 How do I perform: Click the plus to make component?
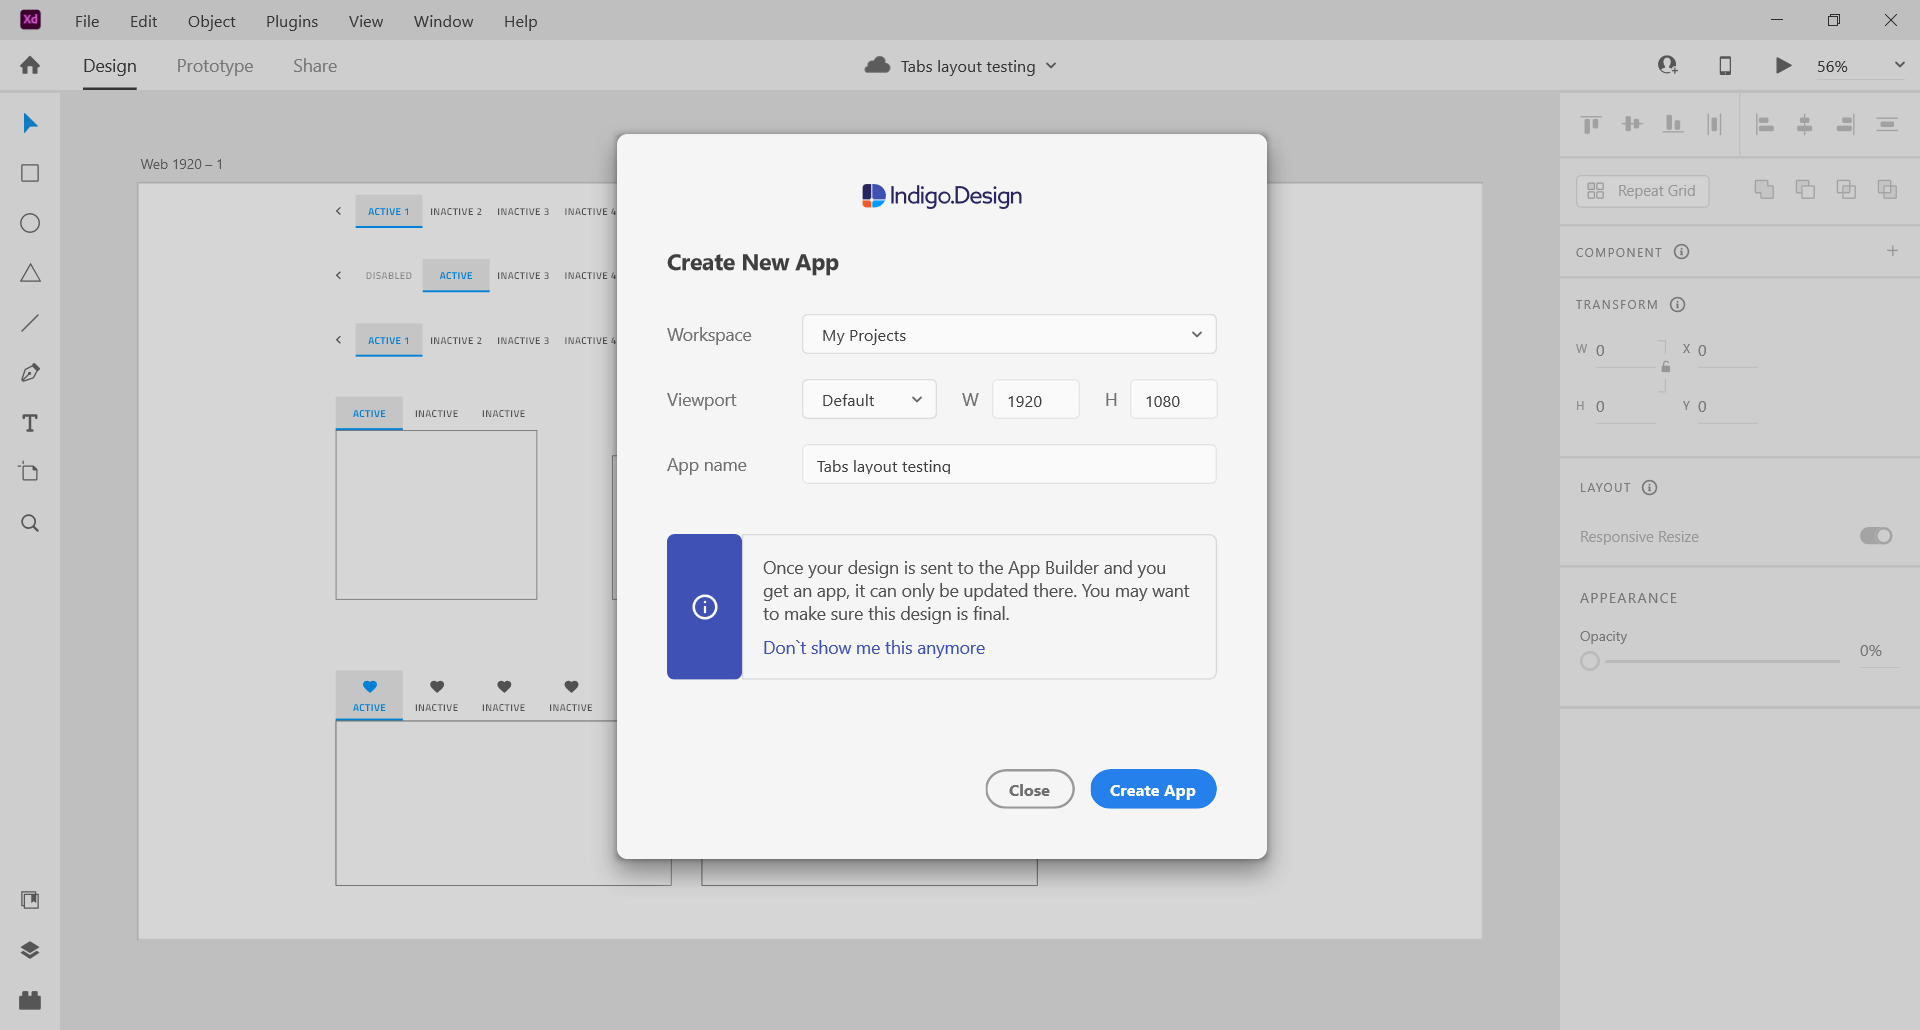(1892, 251)
